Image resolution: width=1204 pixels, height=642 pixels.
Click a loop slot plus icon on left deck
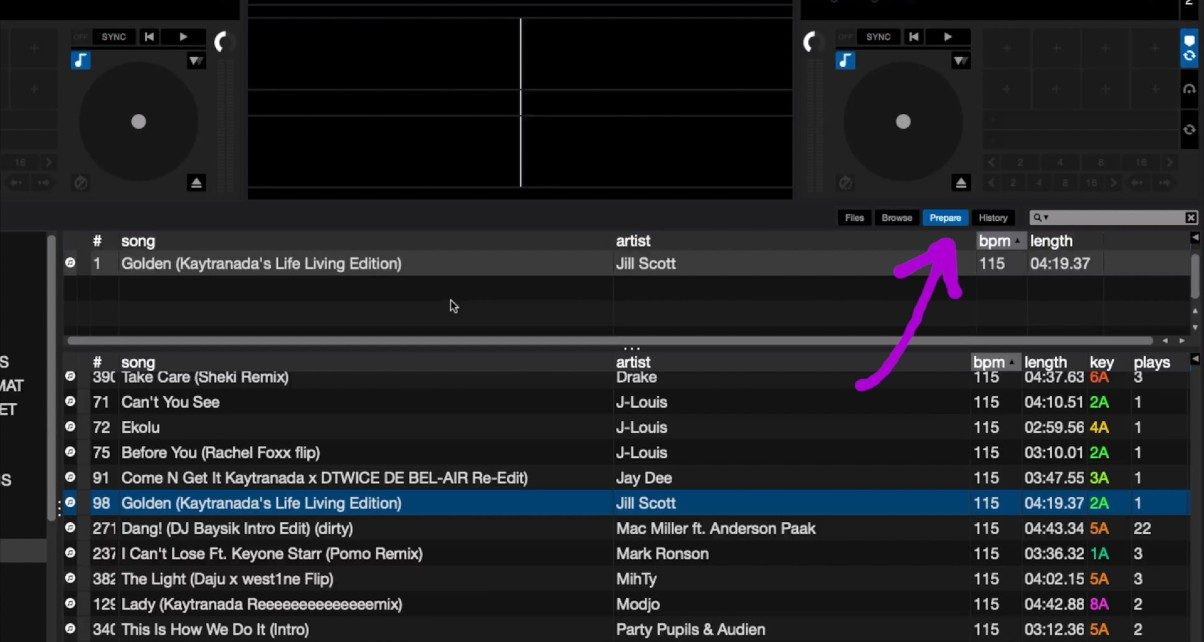pos(34,48)
